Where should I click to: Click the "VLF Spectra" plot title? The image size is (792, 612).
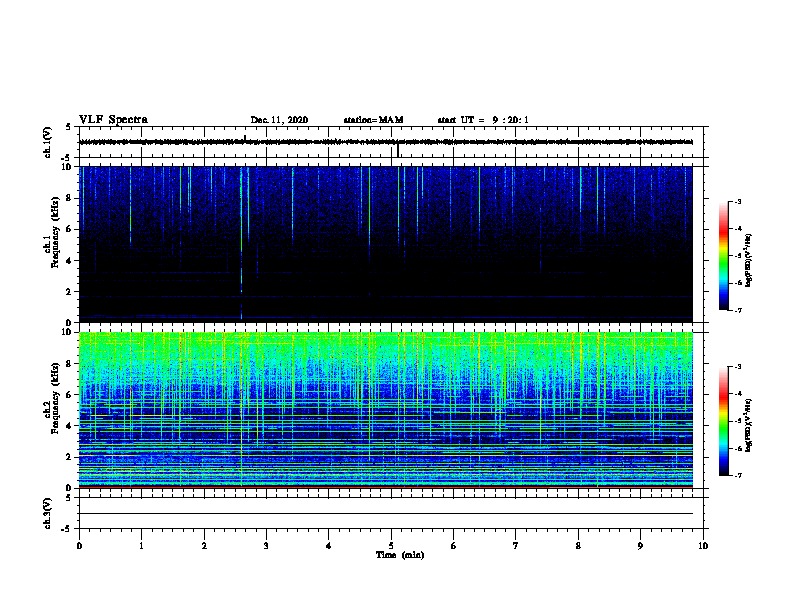click(x=113, y=120)
